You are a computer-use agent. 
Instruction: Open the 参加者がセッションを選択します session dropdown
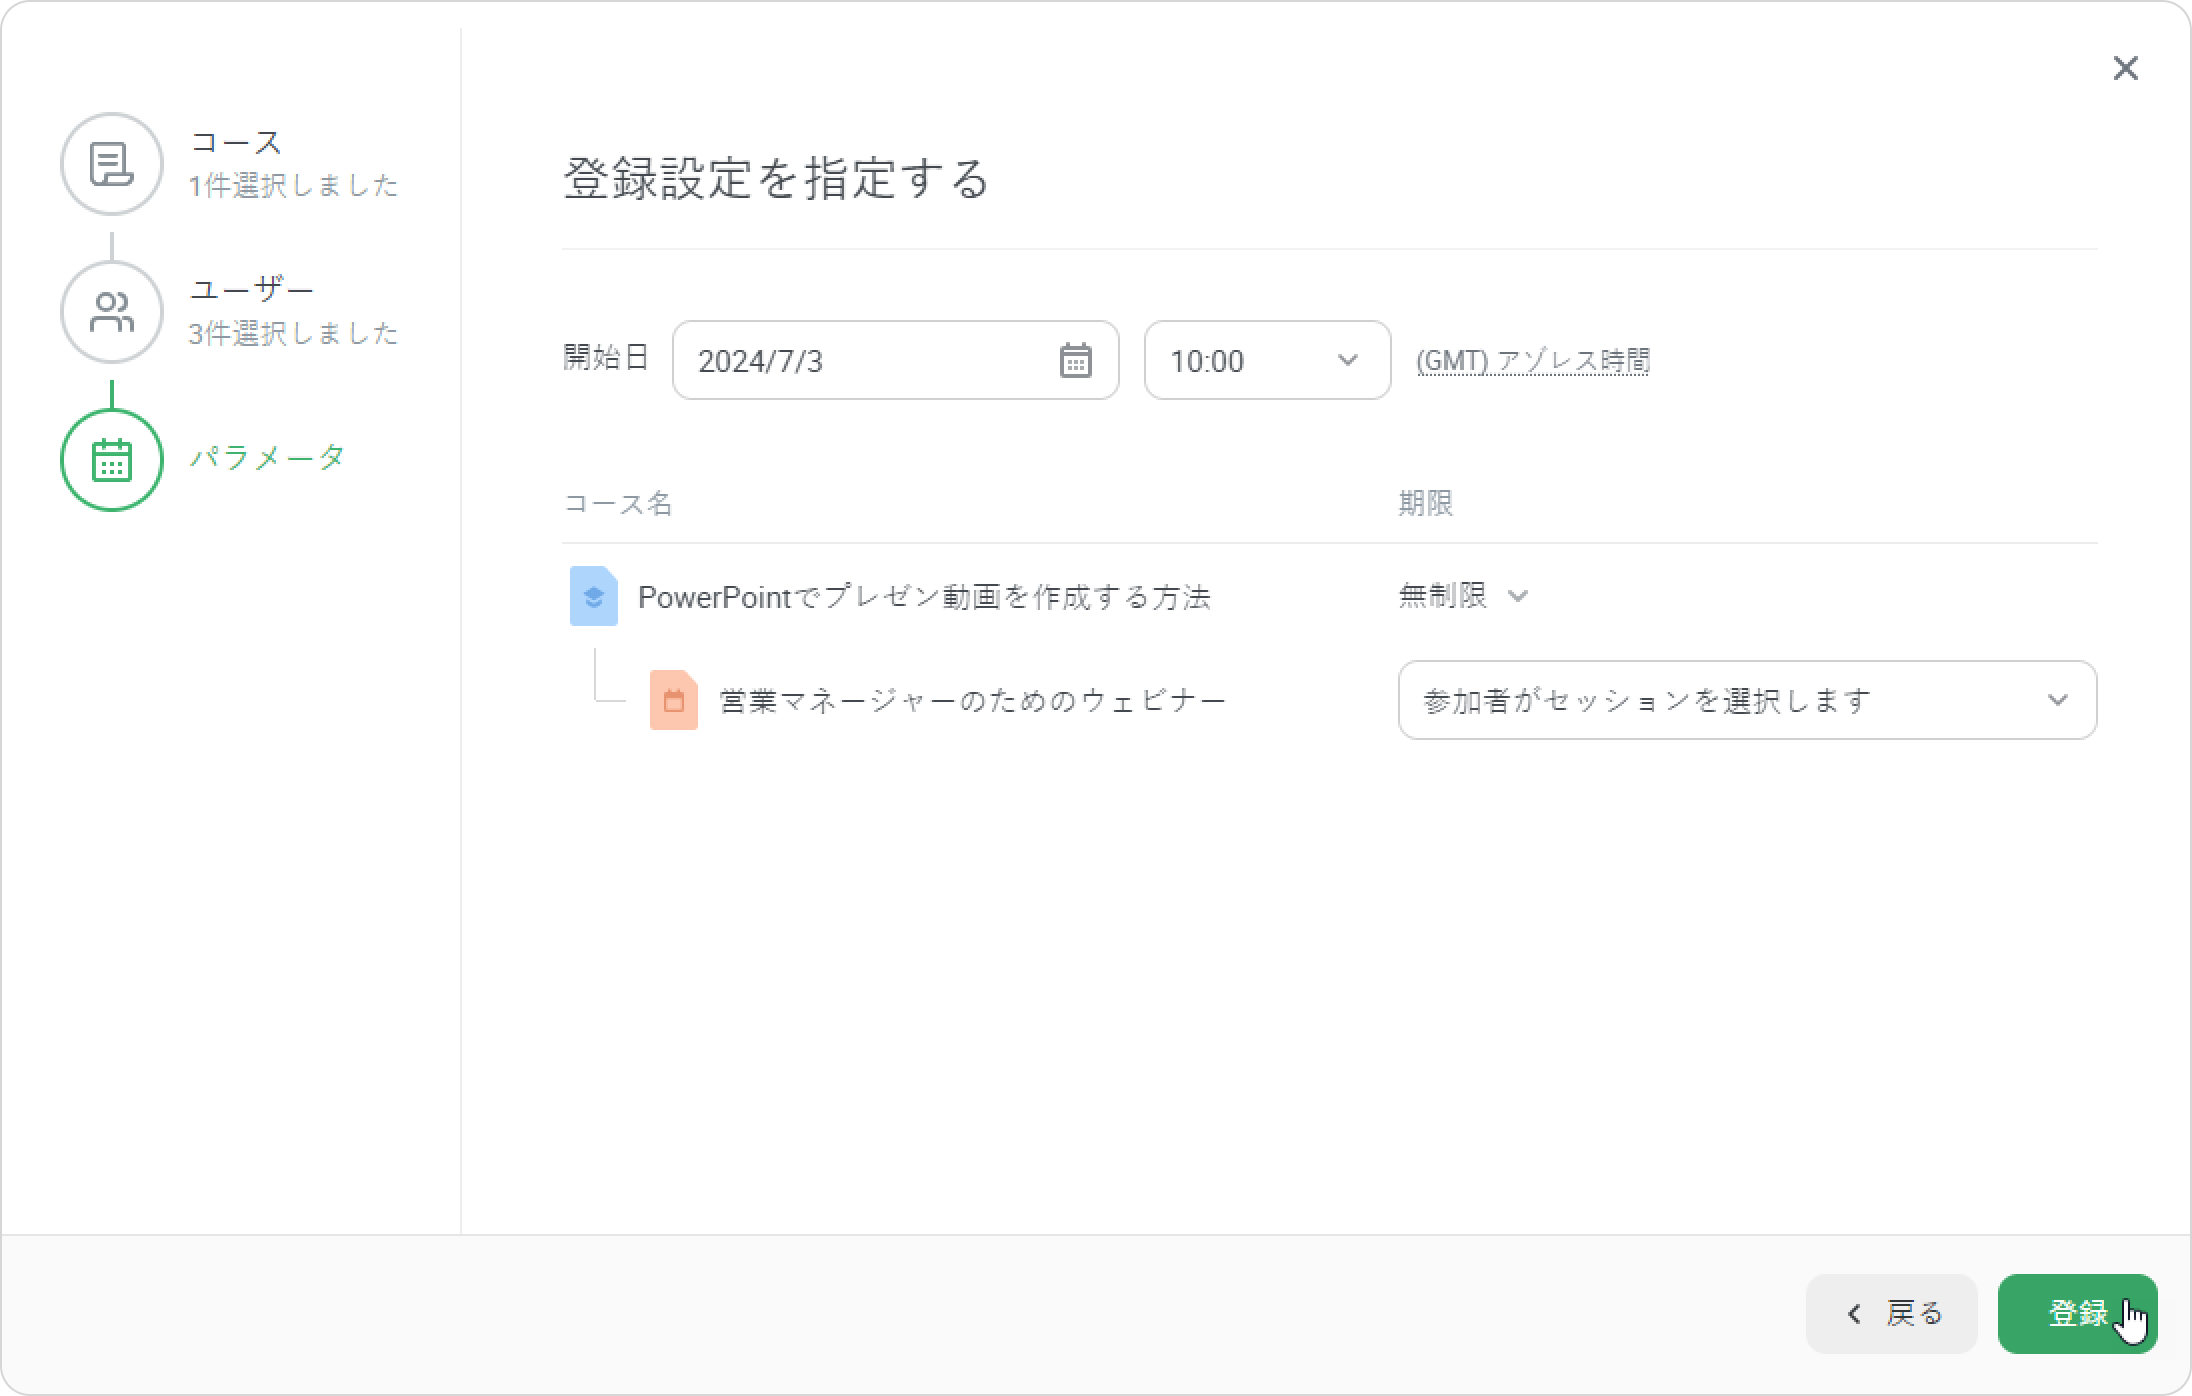1746,700
